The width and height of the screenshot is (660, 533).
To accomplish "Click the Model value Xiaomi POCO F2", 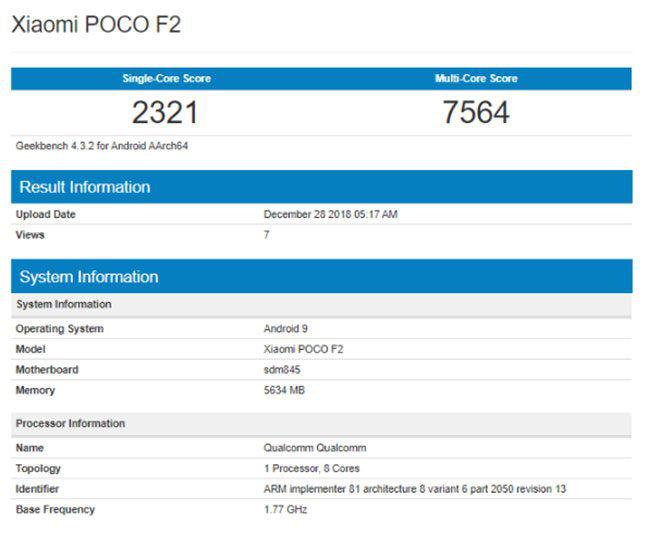I will click(x=303, y=349).
